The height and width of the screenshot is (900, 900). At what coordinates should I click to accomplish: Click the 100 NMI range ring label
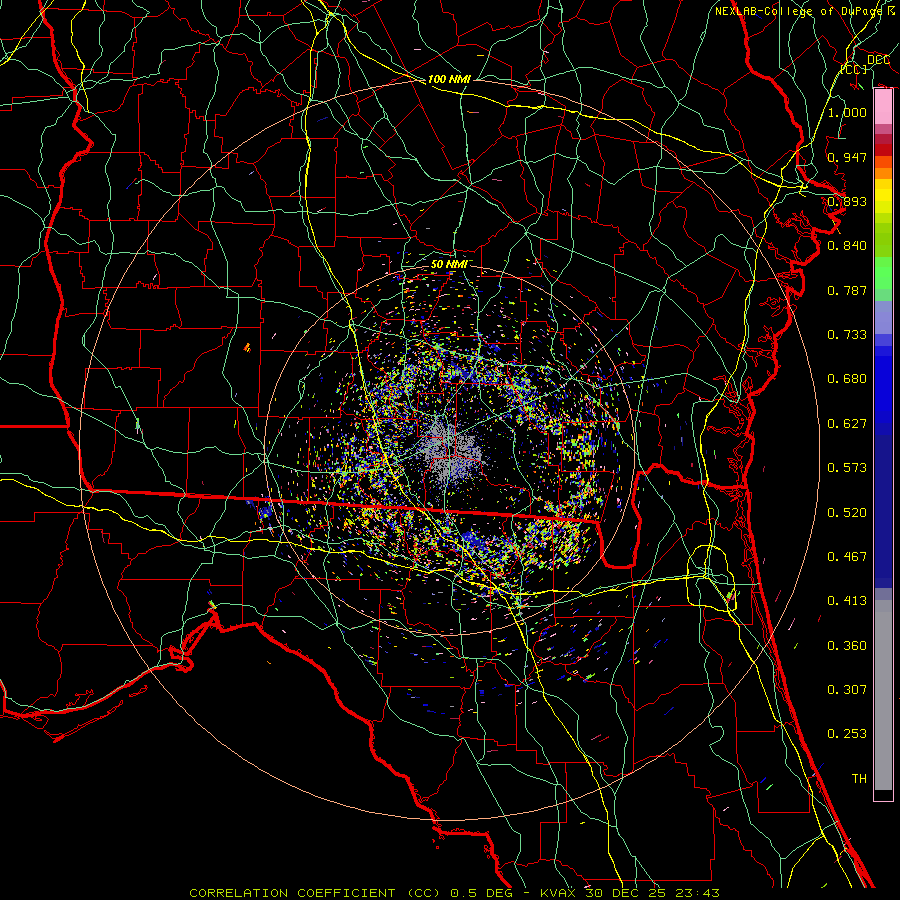click(449, 79)
